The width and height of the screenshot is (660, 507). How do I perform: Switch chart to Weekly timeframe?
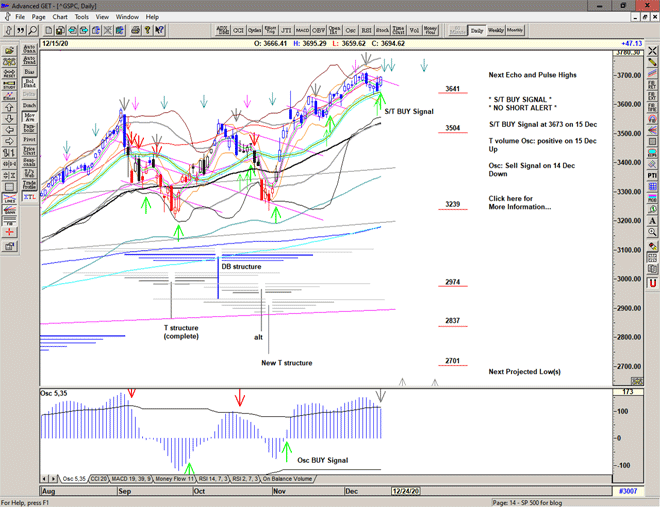coord(496,30)
